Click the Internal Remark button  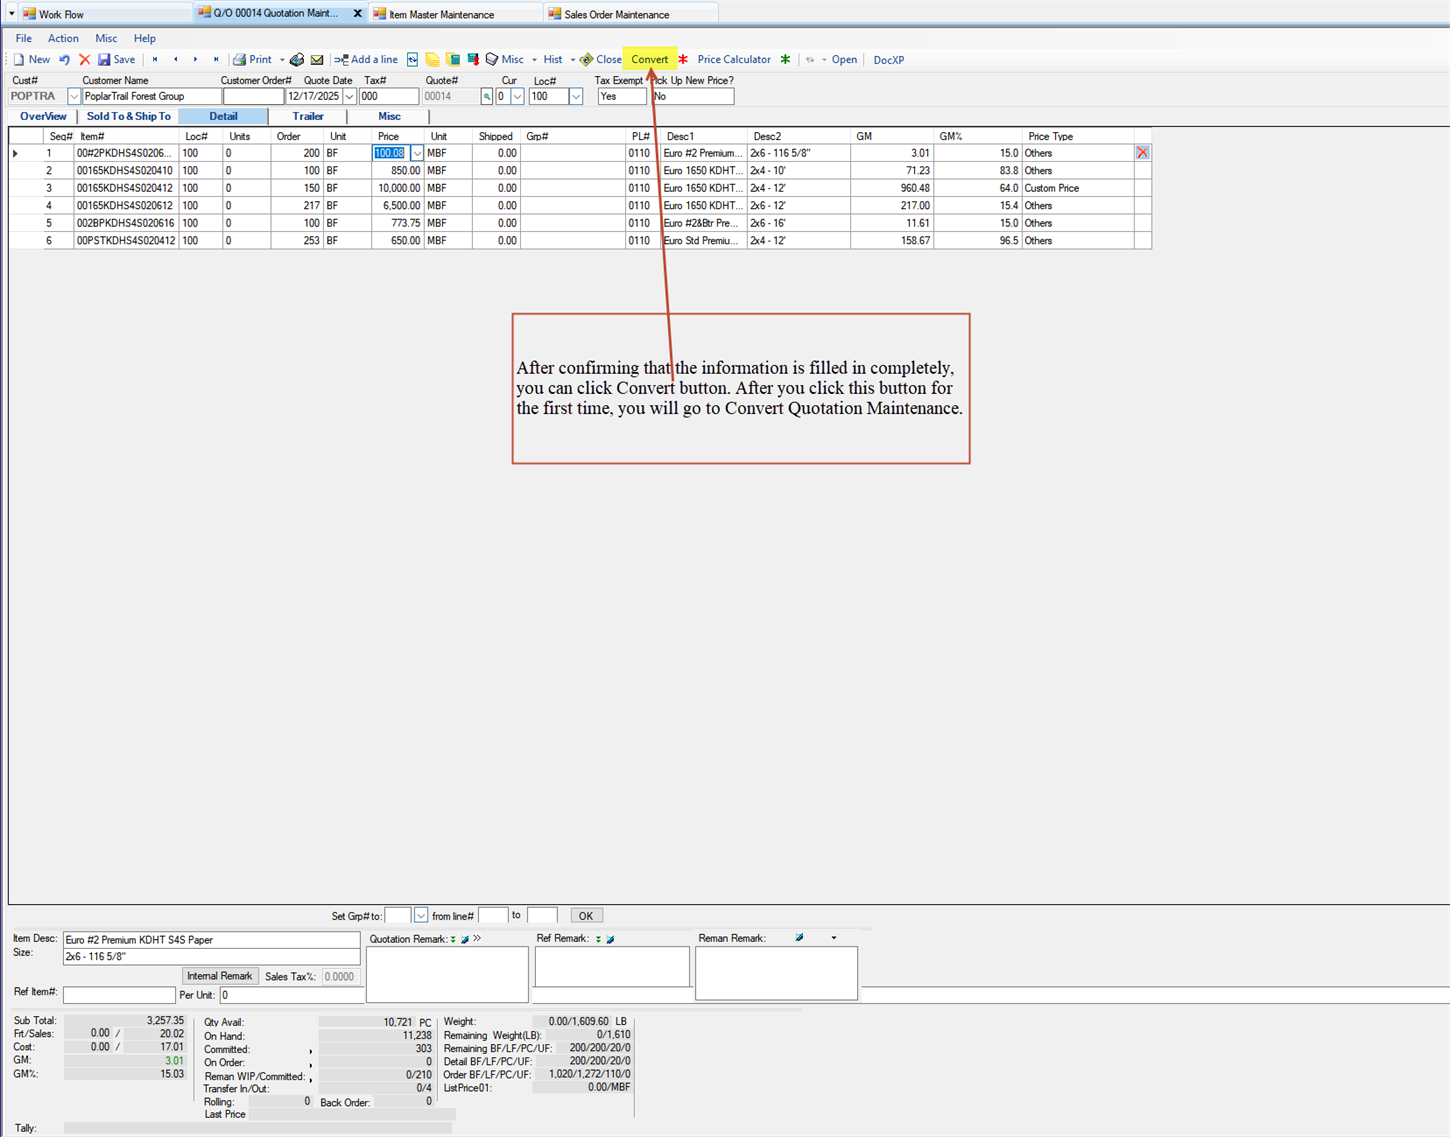[219, 976]
